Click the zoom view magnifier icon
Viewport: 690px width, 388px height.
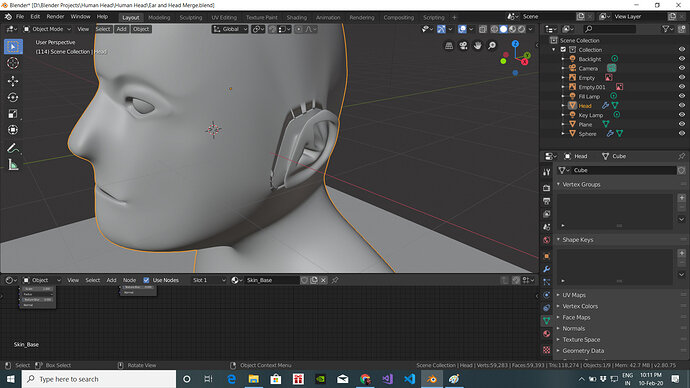click(492, 46)
